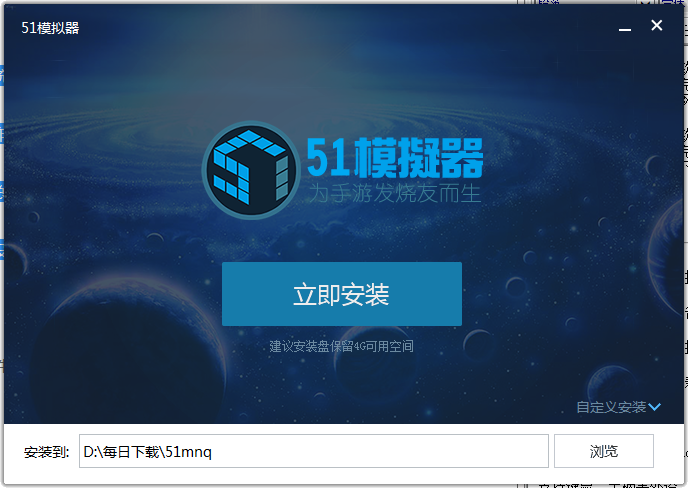Screen dimensions: 688x488
Task: Click the slogan 为手游发烧友而生
Action: point(394,192)
